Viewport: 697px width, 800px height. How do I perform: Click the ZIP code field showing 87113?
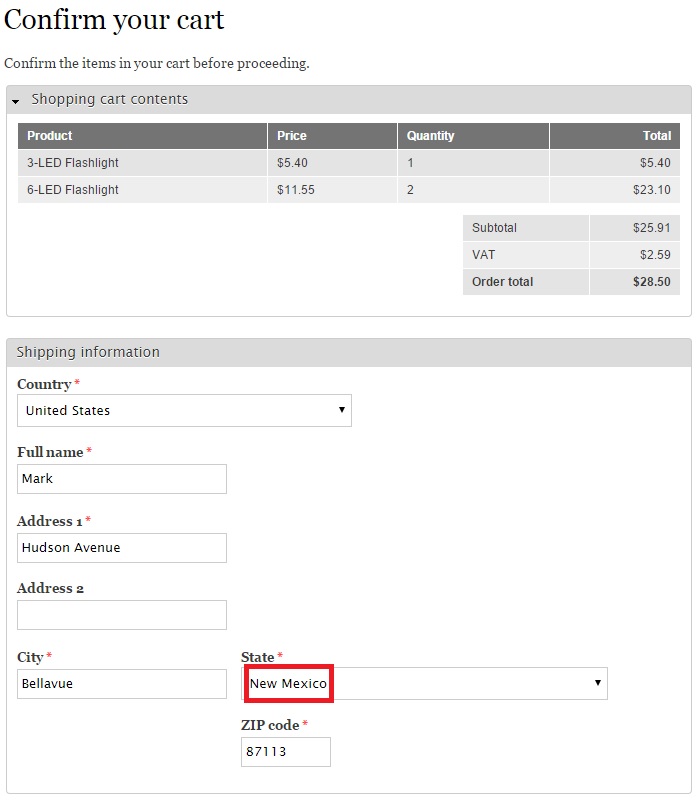285,751
